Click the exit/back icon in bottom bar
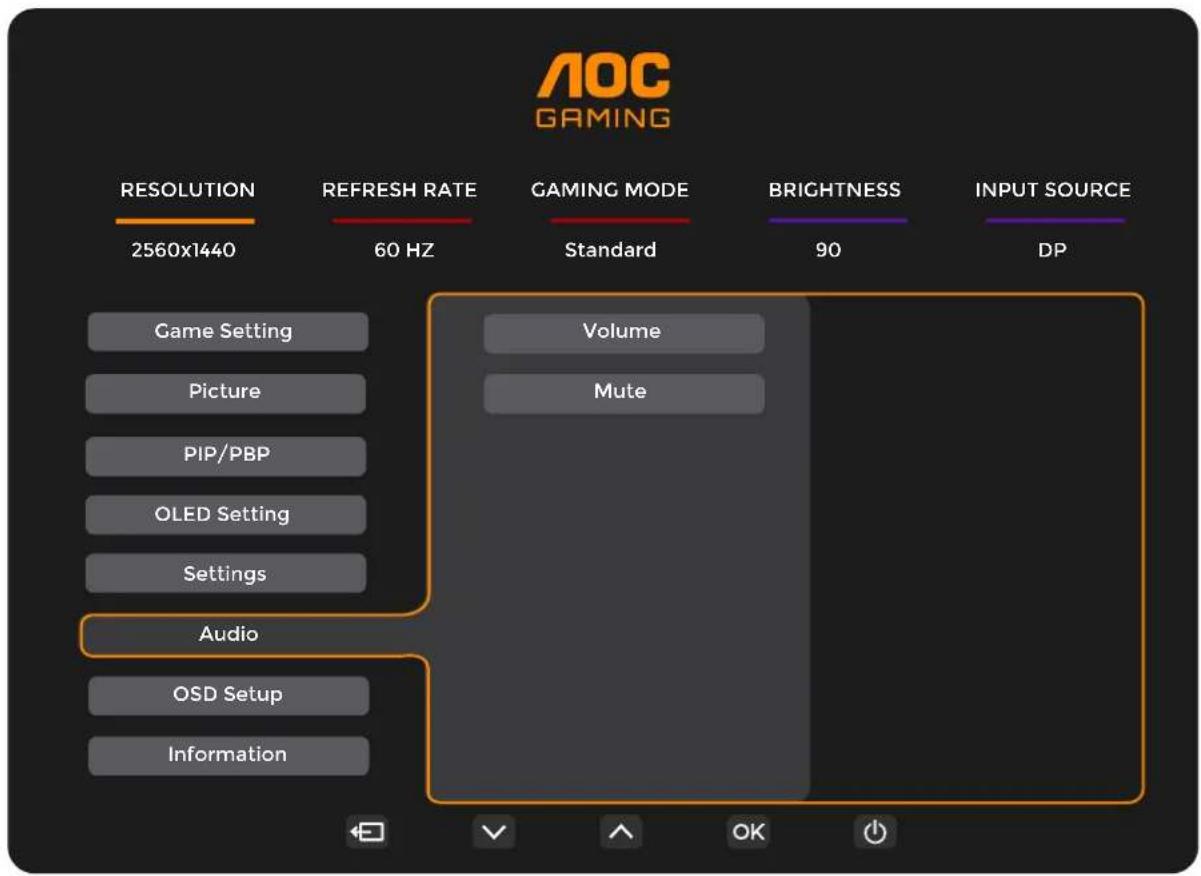The width and height of the screenshot is (1201, 876). coord(367,832)
